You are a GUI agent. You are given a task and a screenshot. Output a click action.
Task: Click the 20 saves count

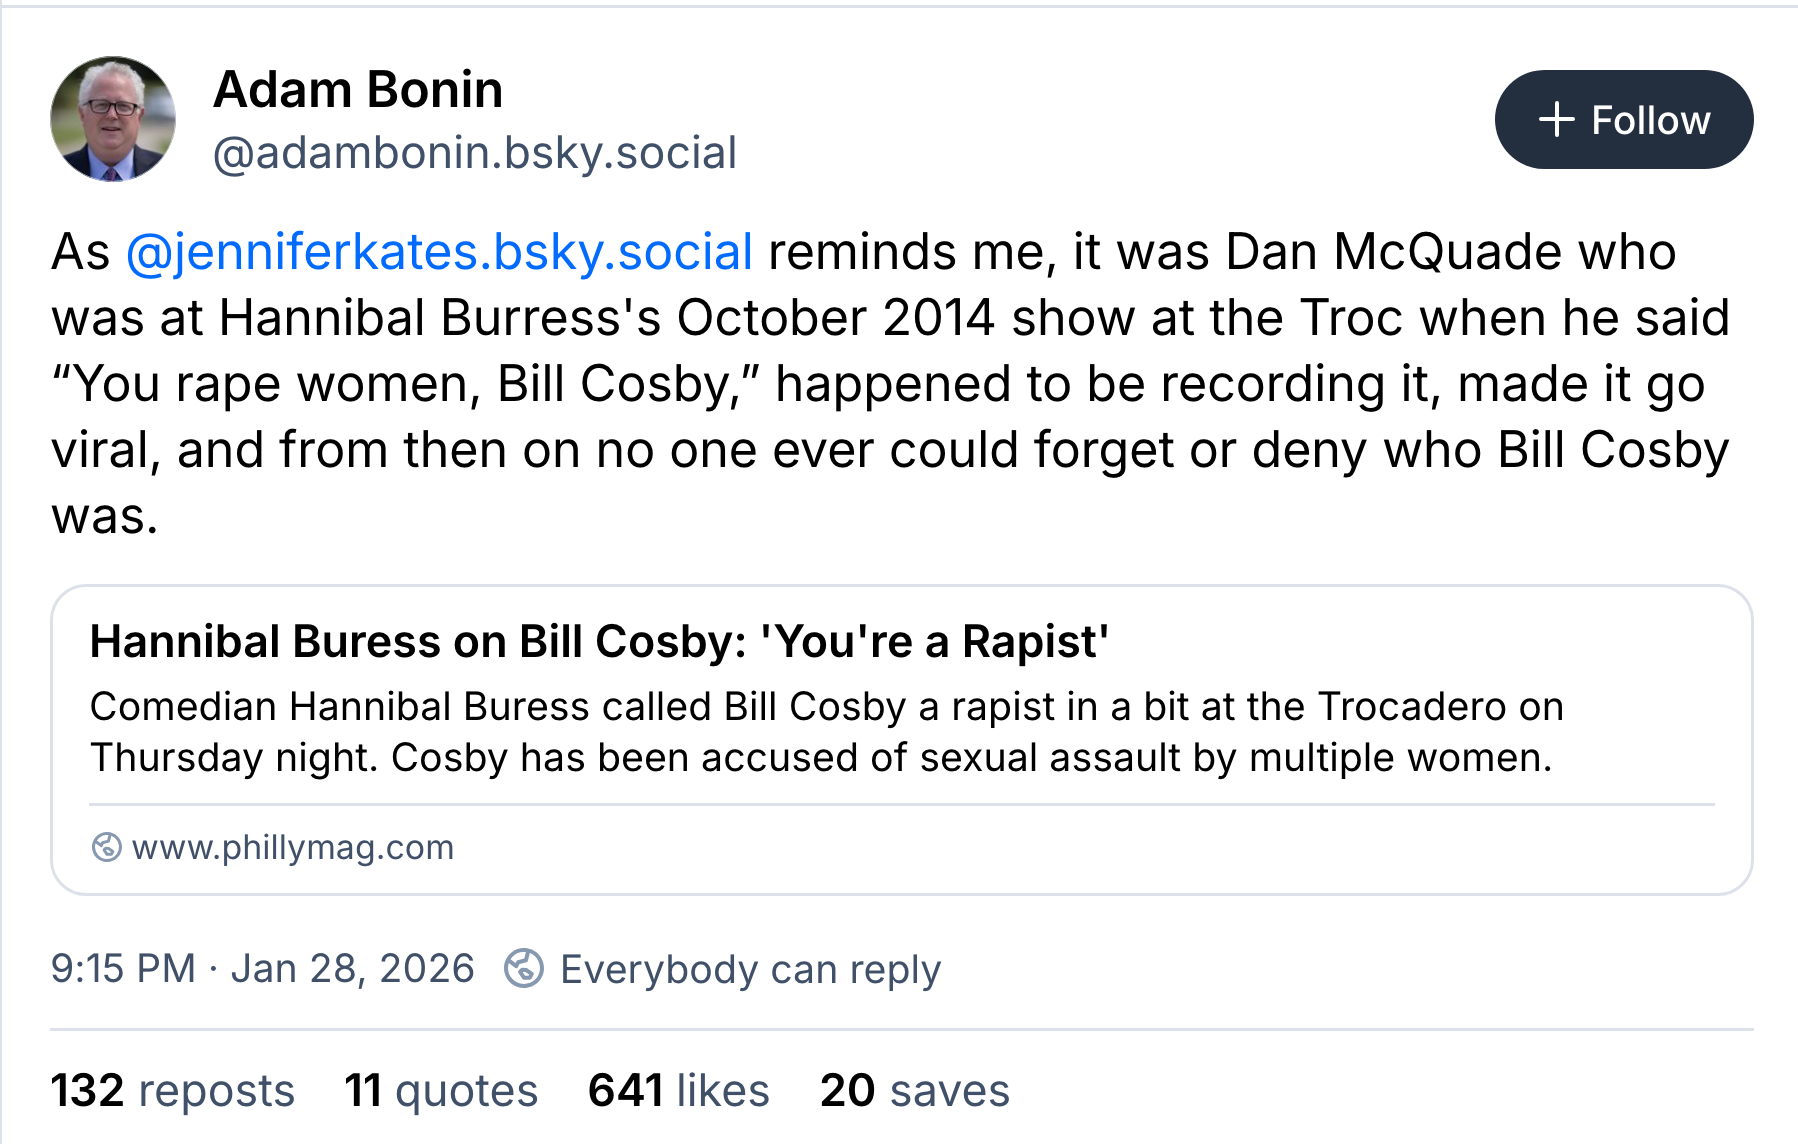[914, 1090]
